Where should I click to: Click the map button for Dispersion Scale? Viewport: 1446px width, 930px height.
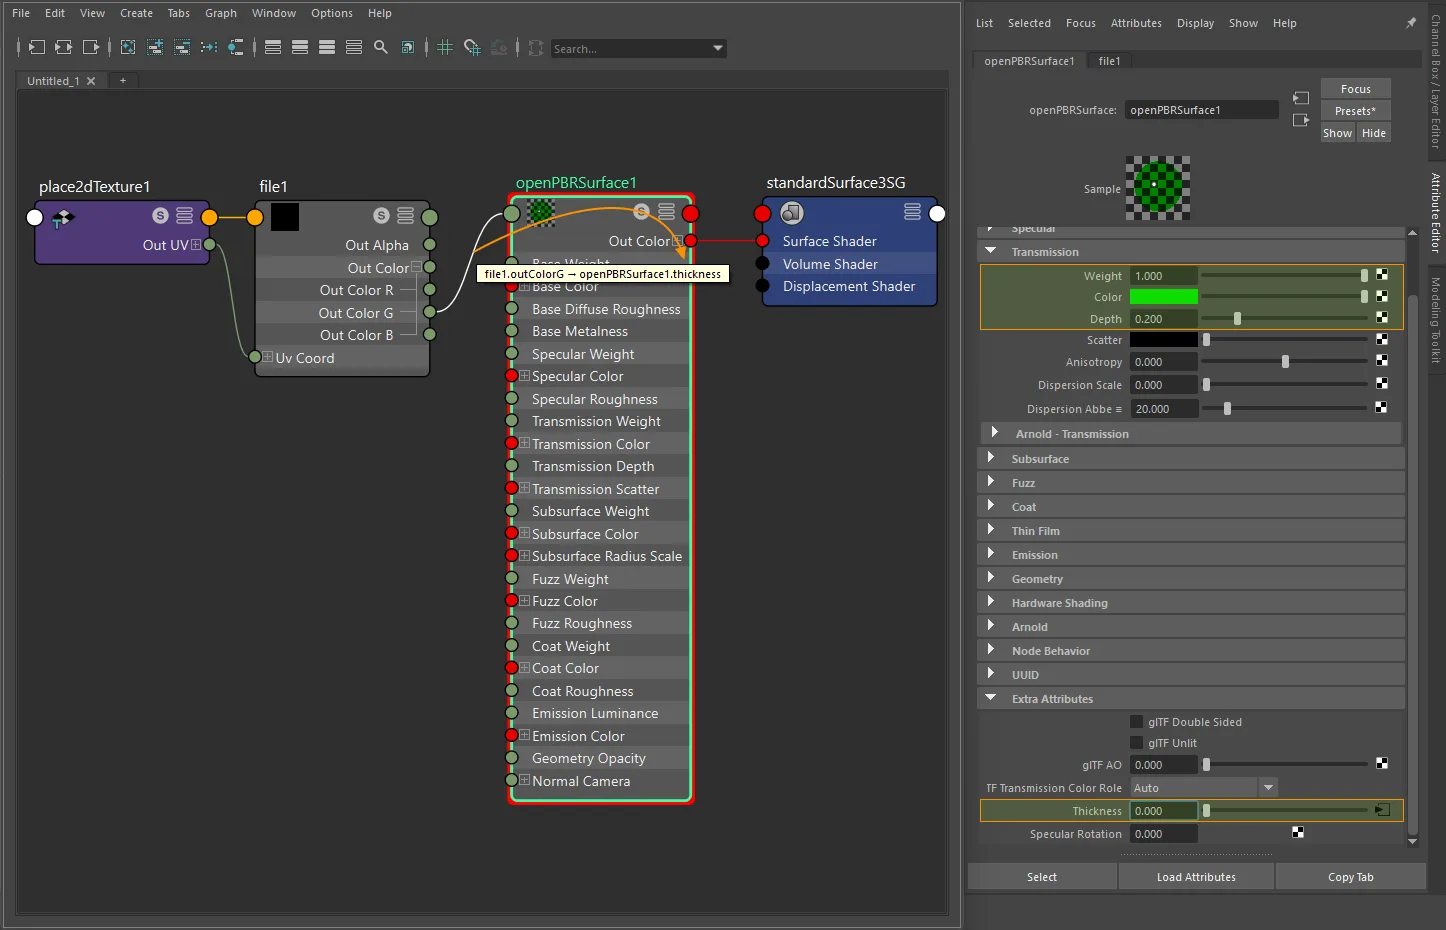[1382, 384]
